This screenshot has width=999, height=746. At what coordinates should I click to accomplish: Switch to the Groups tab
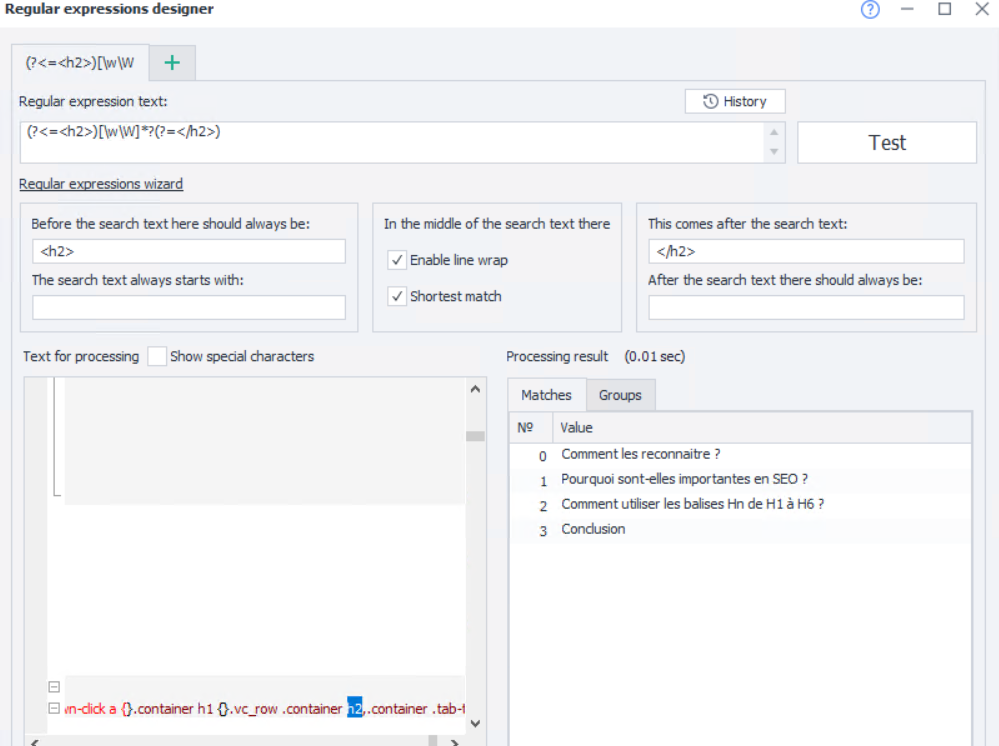coord(620,395)
